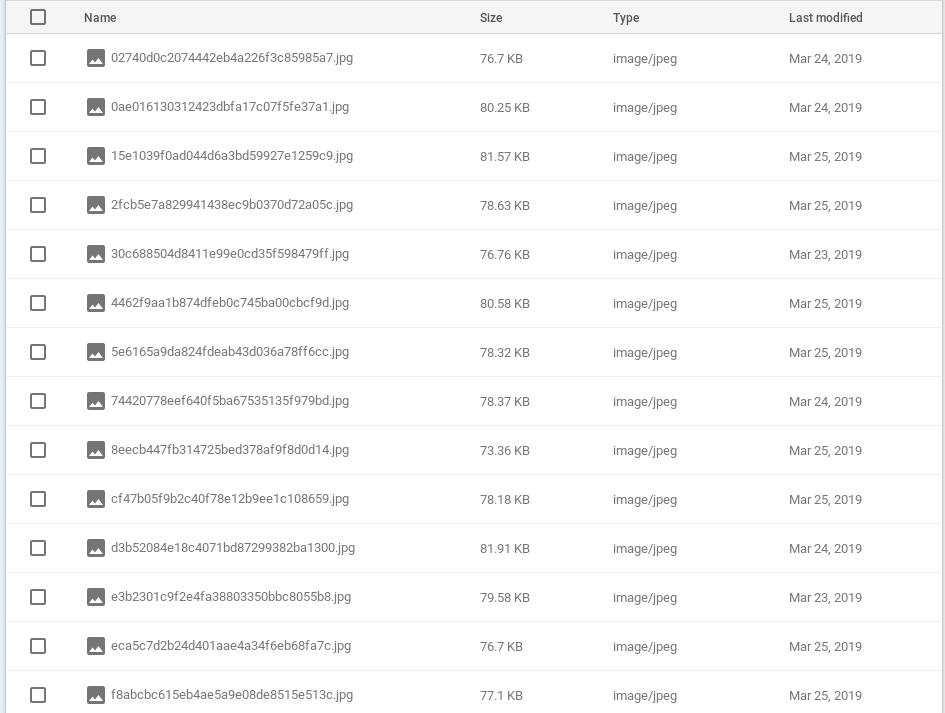Click file icon of d3b52084e18c4071bd87299382ba1300.jpg
945x713 pixels.
[96, 548]
